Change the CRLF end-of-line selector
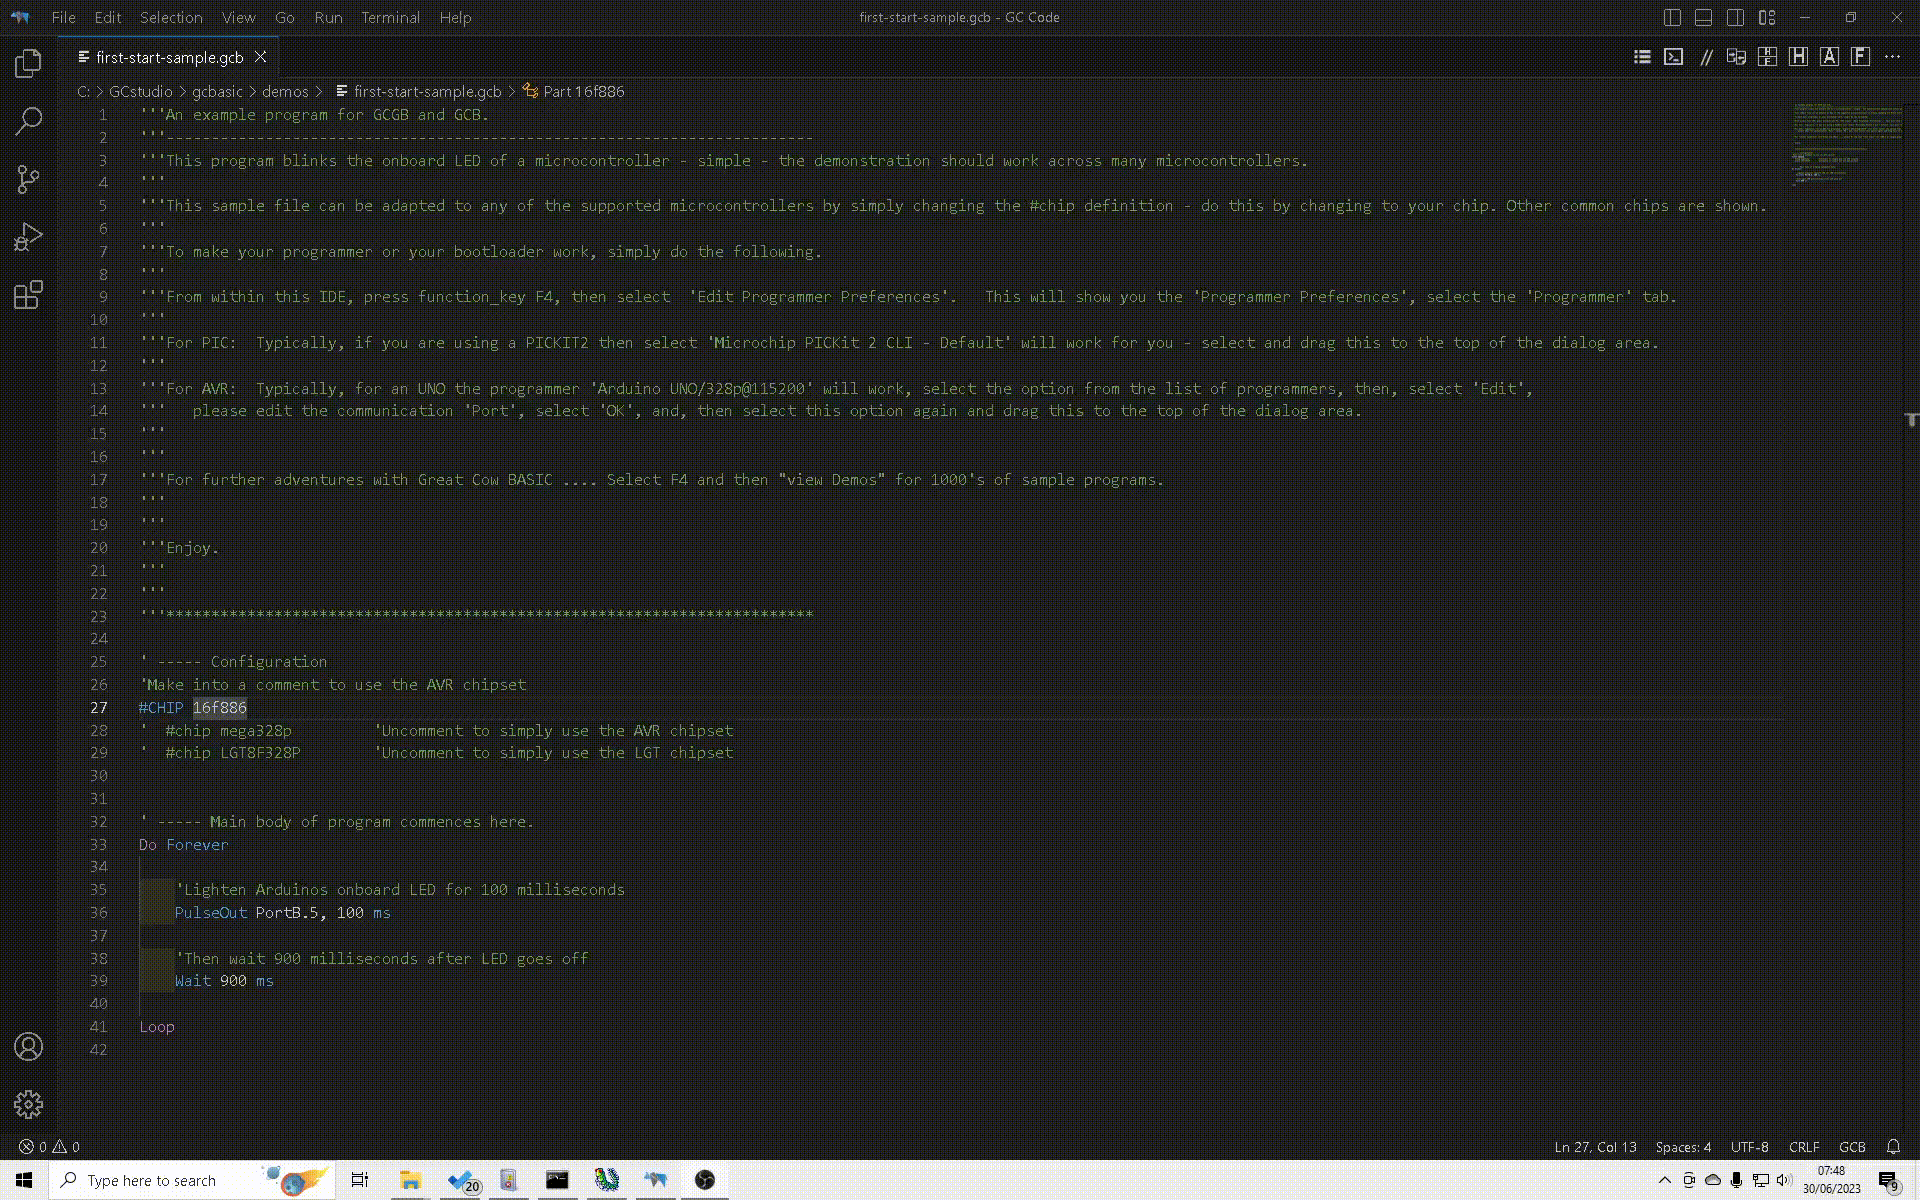The height and width of the screenshot is (1200, 1920). pyautogui.click(x=1804, y=1147)
